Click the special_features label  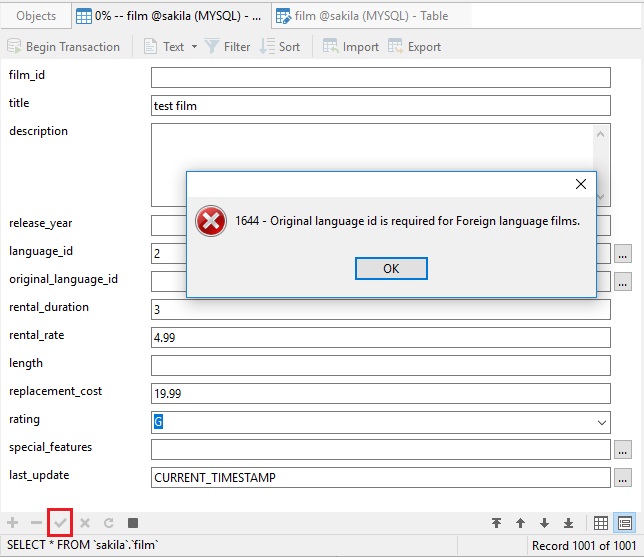51,447
